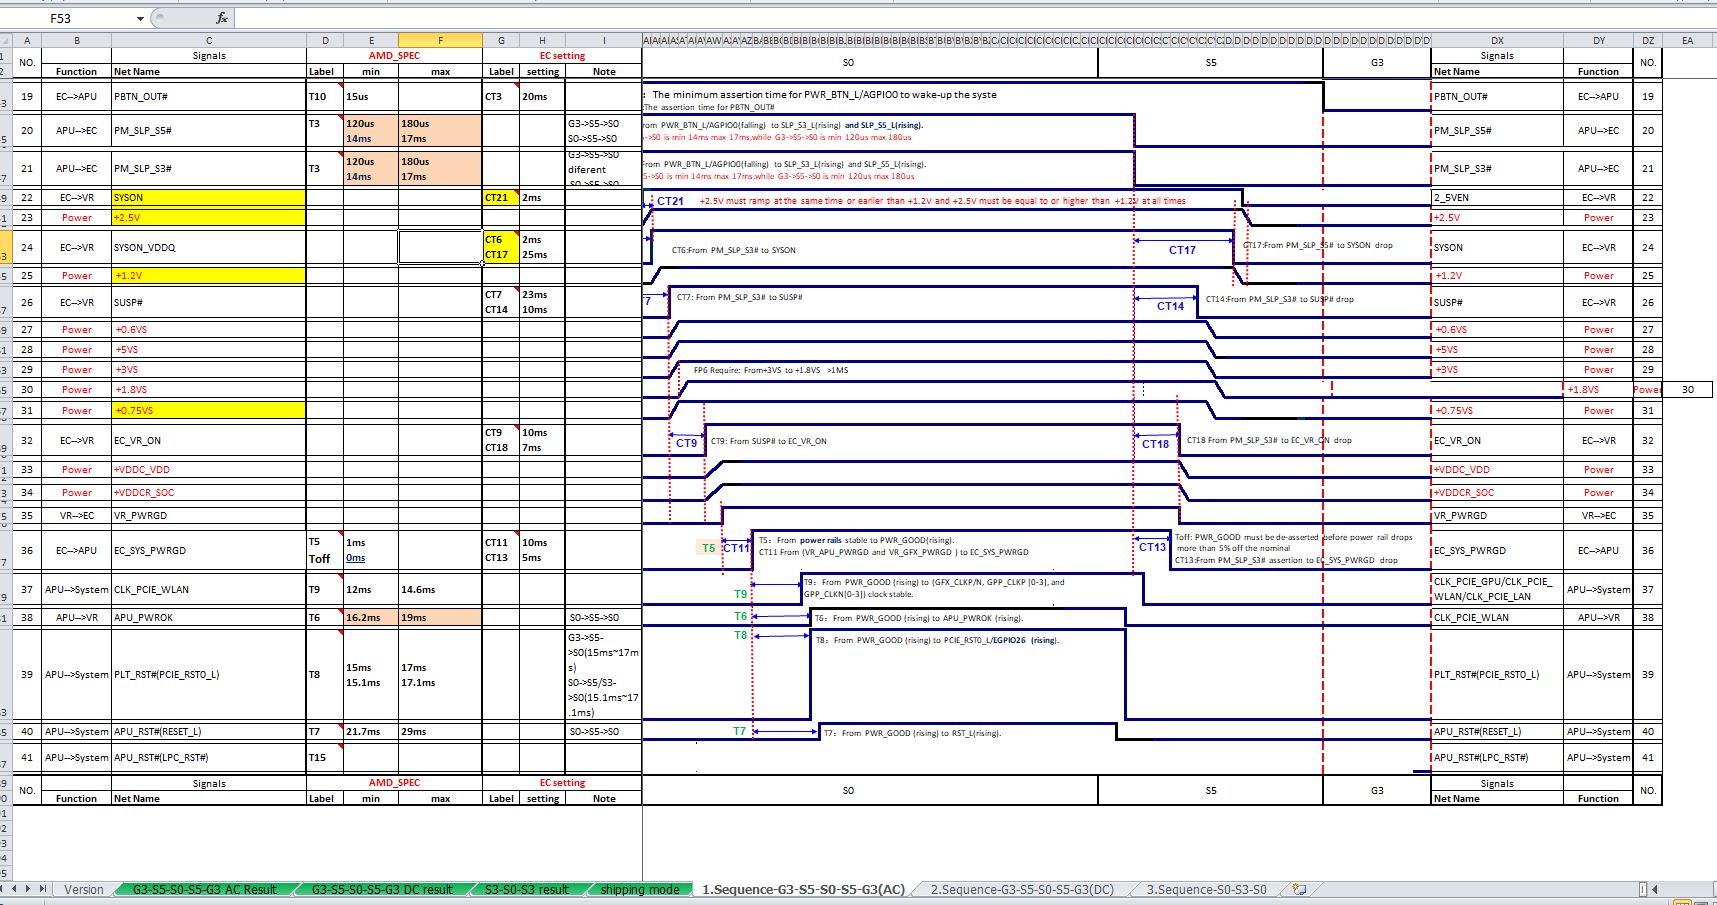The image size is (1717, 905).
Task: Select column D header
Action: pyautogui.click(x=325, y=41)
